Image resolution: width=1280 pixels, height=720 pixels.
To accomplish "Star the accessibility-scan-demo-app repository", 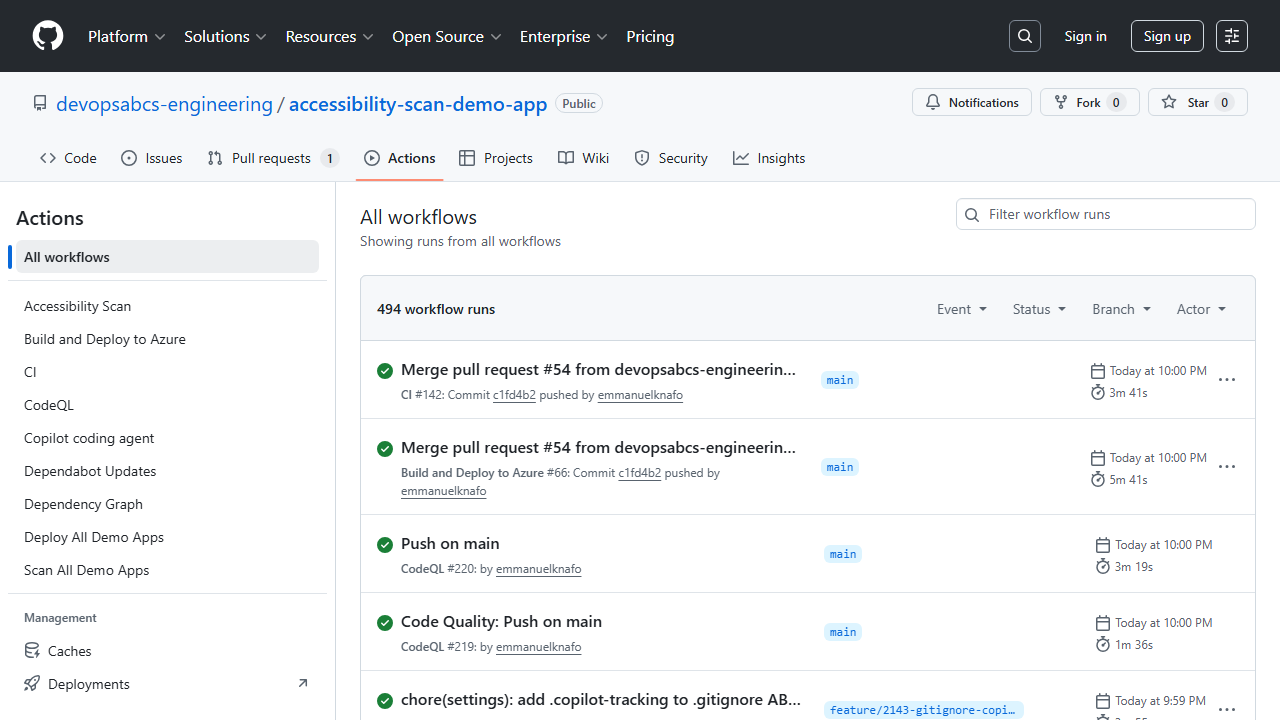I will pos(1197,102).
